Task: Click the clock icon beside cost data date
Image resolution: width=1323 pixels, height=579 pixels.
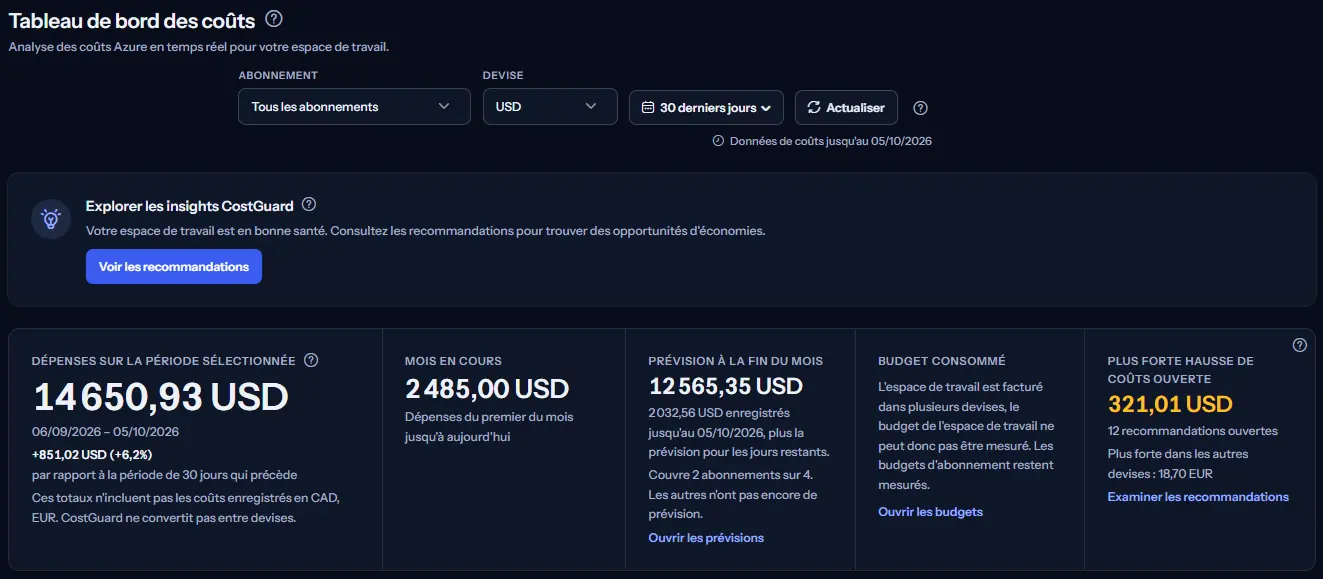Action: pos(718,141)
